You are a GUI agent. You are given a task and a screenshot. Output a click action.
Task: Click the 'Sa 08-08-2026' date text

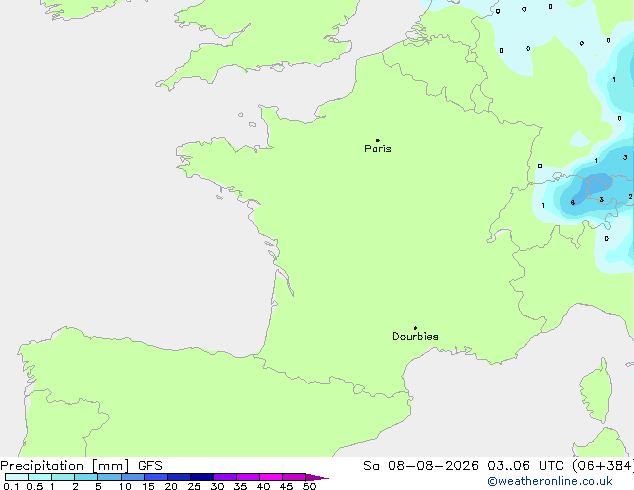(x=421, y=466)
